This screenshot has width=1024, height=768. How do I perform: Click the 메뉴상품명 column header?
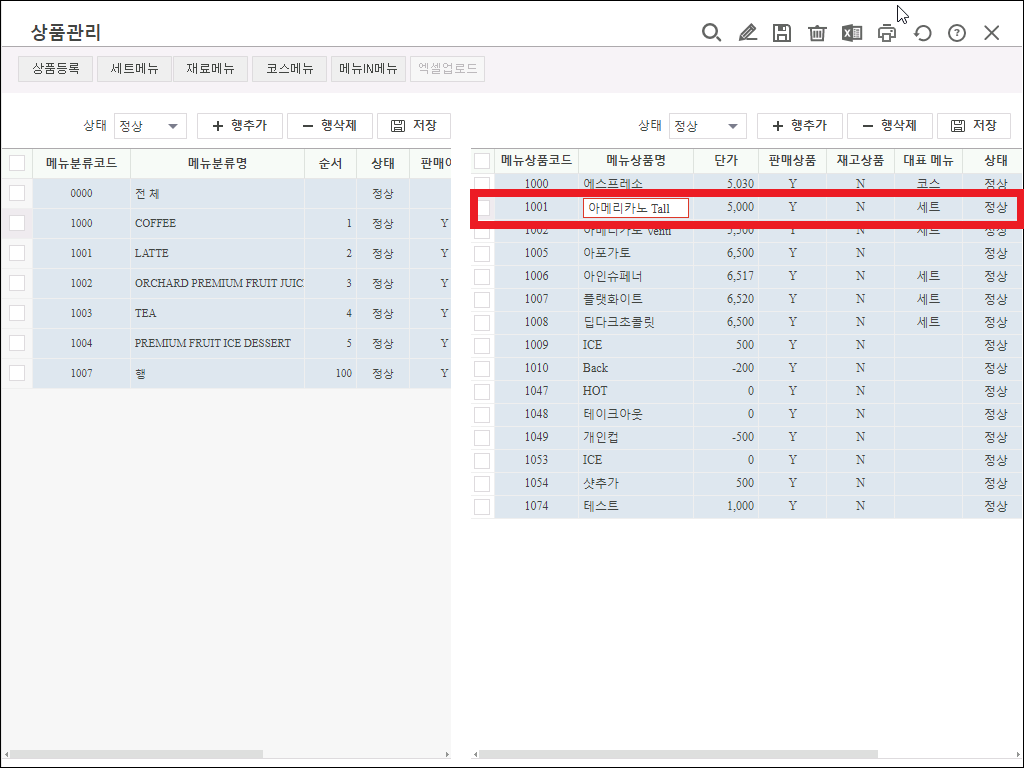(635, 161)
